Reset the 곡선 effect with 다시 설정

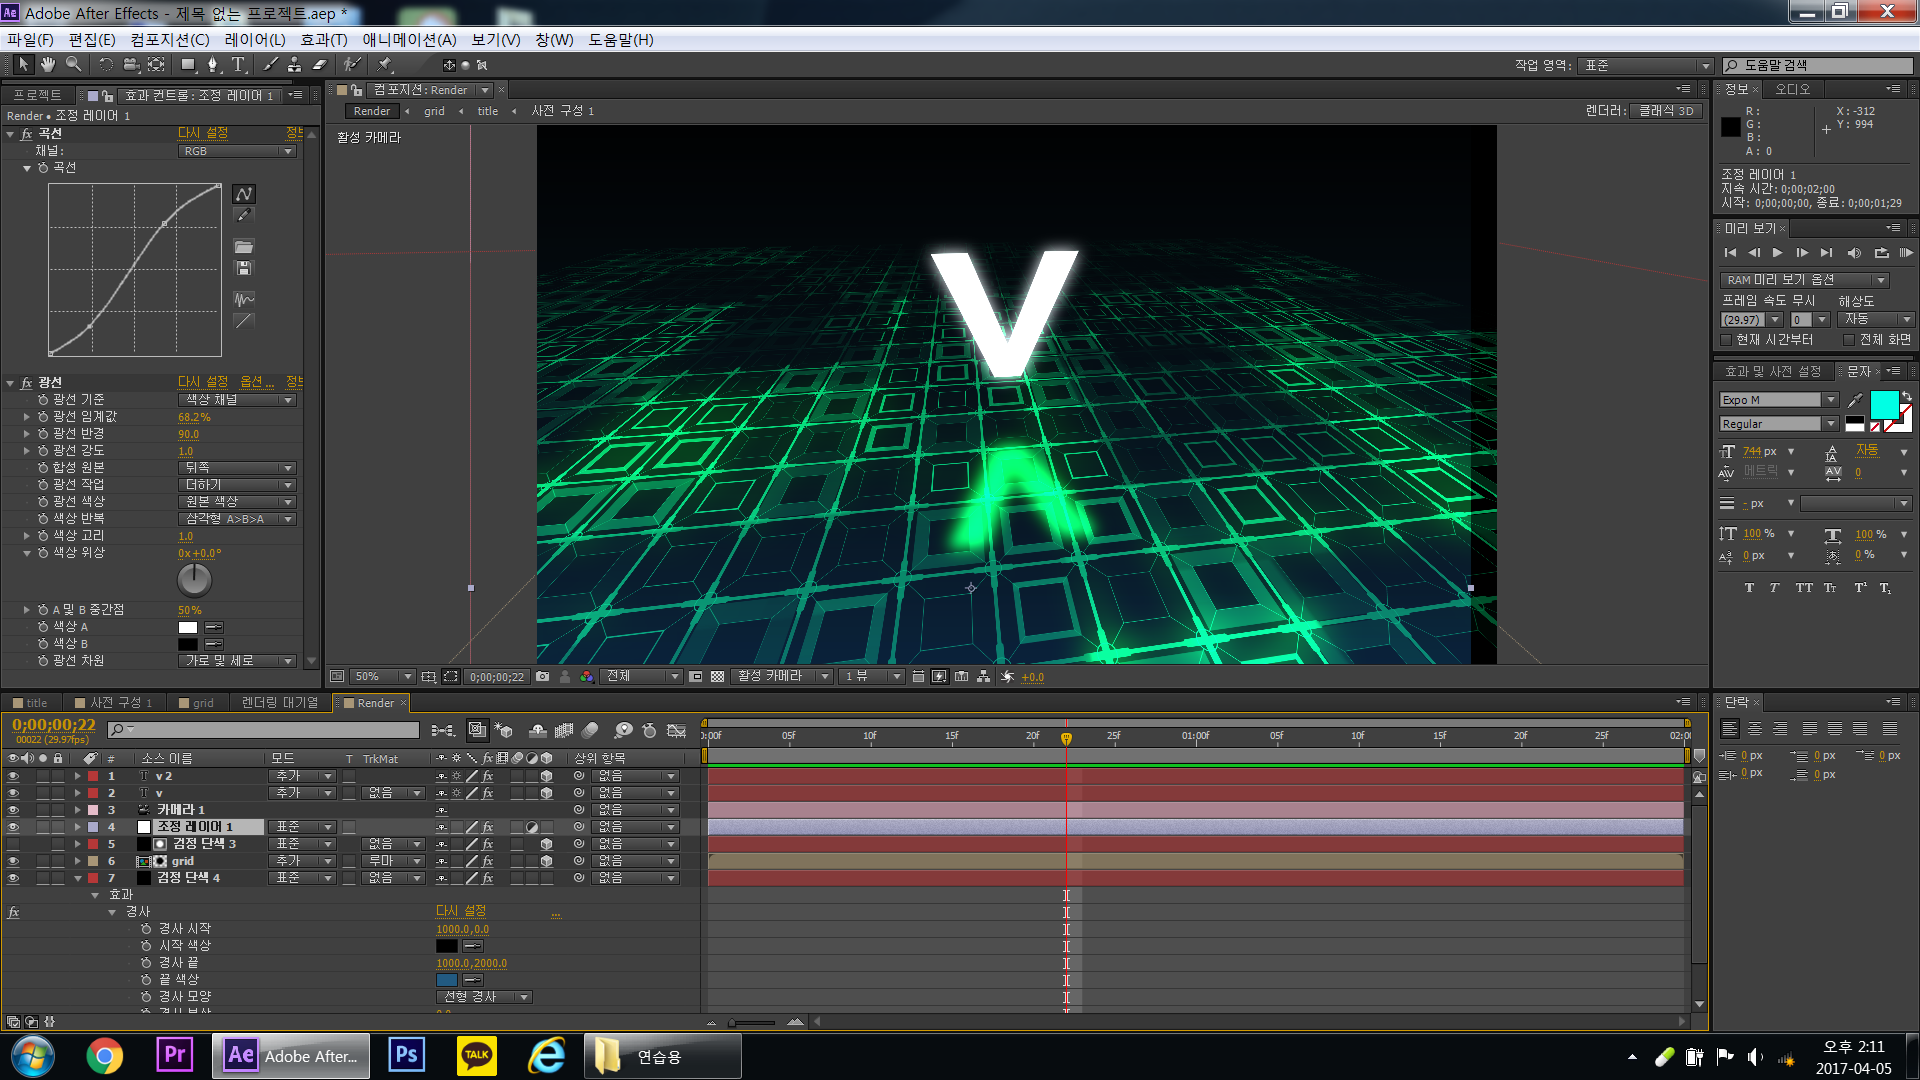point(203,134)
